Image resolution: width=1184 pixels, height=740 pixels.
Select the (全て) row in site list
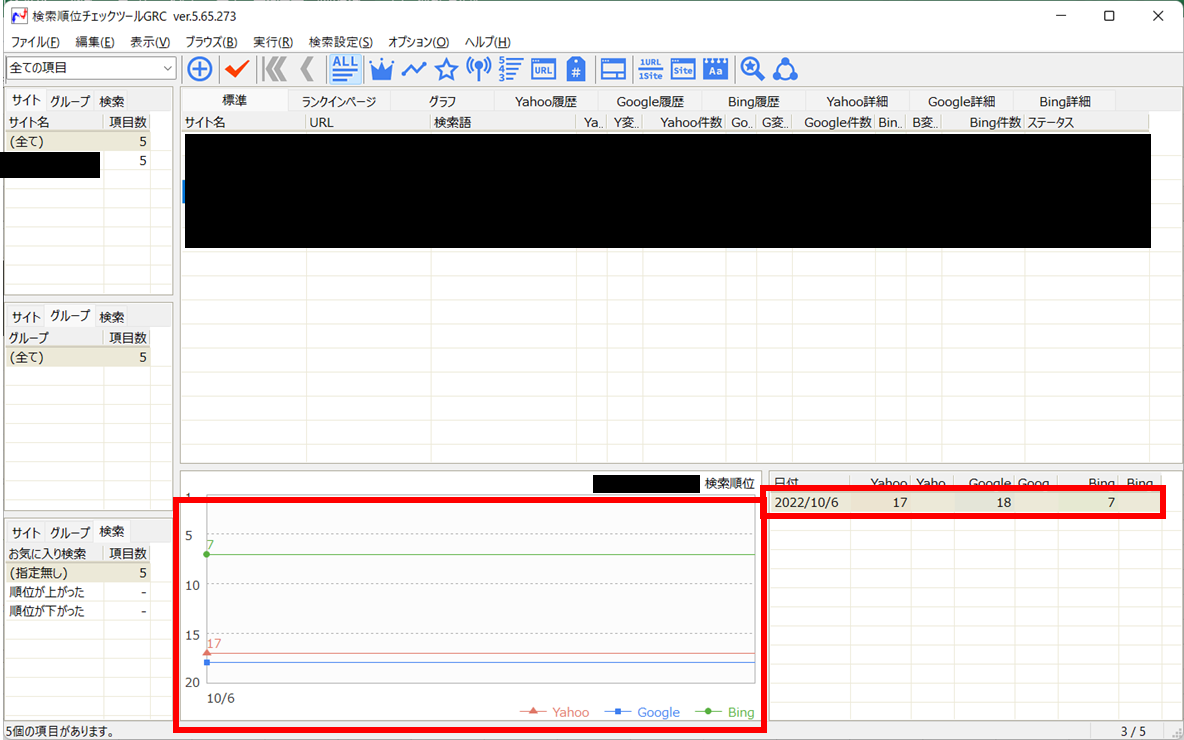pyautogui.click(x=78, y=141)
